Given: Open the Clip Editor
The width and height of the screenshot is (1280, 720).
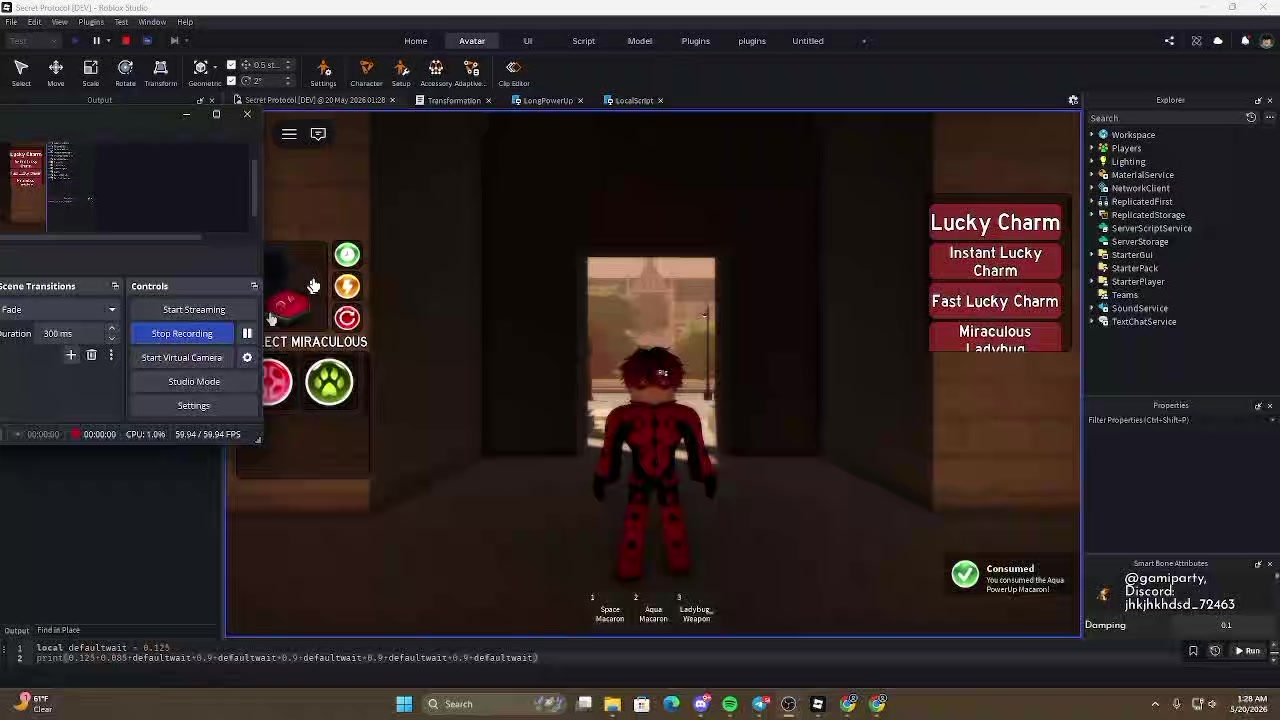Looking at the screenshot, I should coord(513,73).
